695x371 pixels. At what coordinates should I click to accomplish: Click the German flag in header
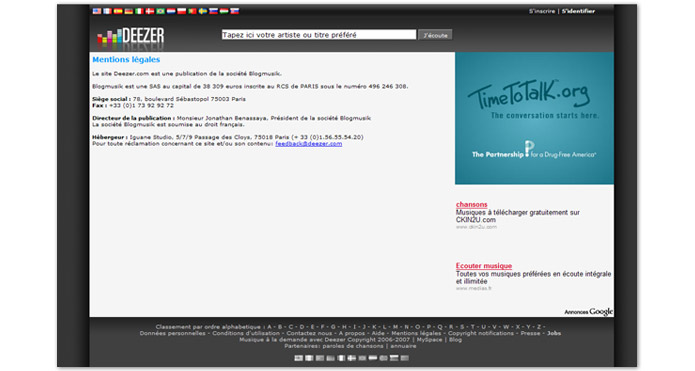click(129, 11)
